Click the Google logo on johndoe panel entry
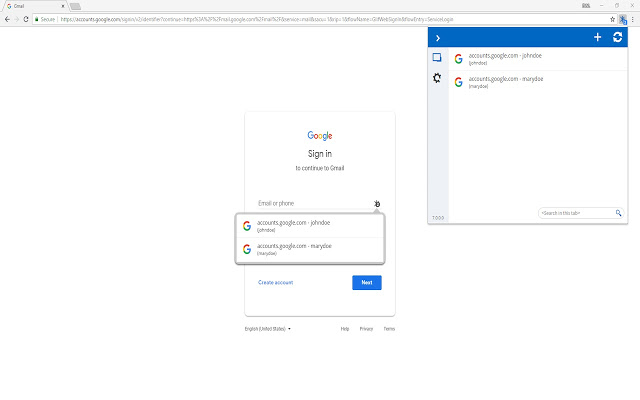 [x=458, y=59]
